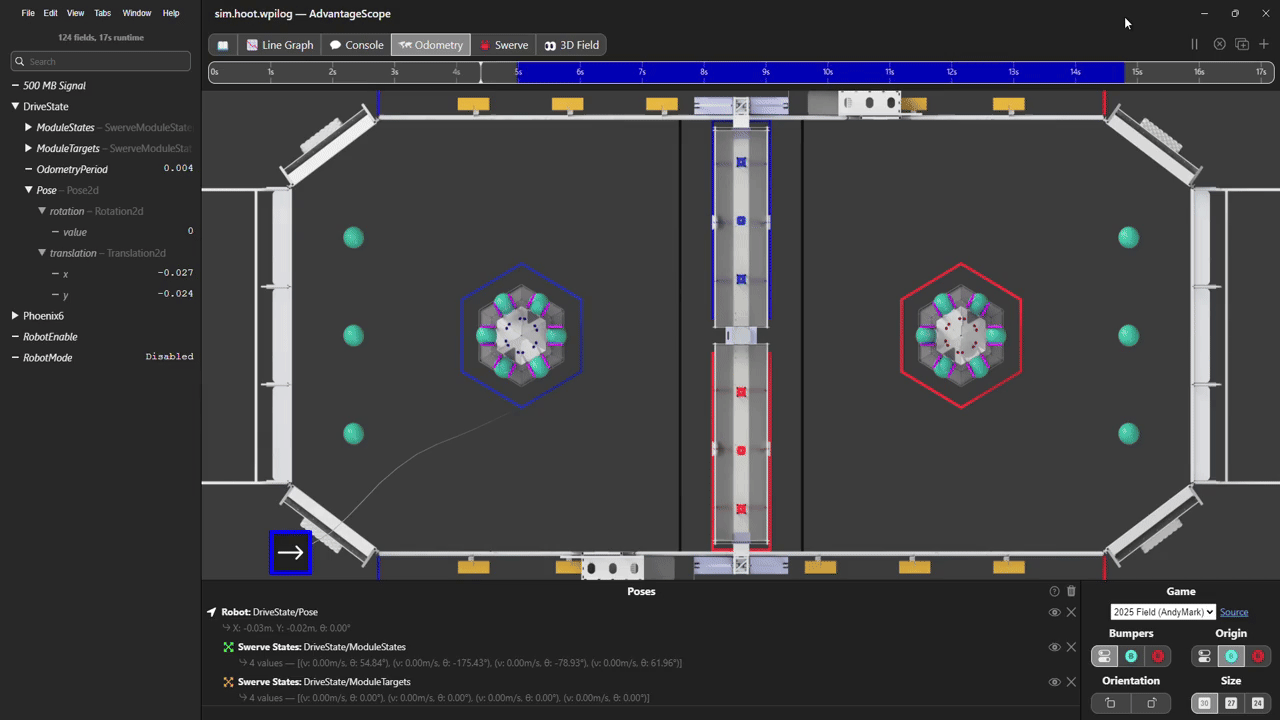This screenshot has height=720, width=1280.
Task: Open the Help menu
Action: click(171, 13)
